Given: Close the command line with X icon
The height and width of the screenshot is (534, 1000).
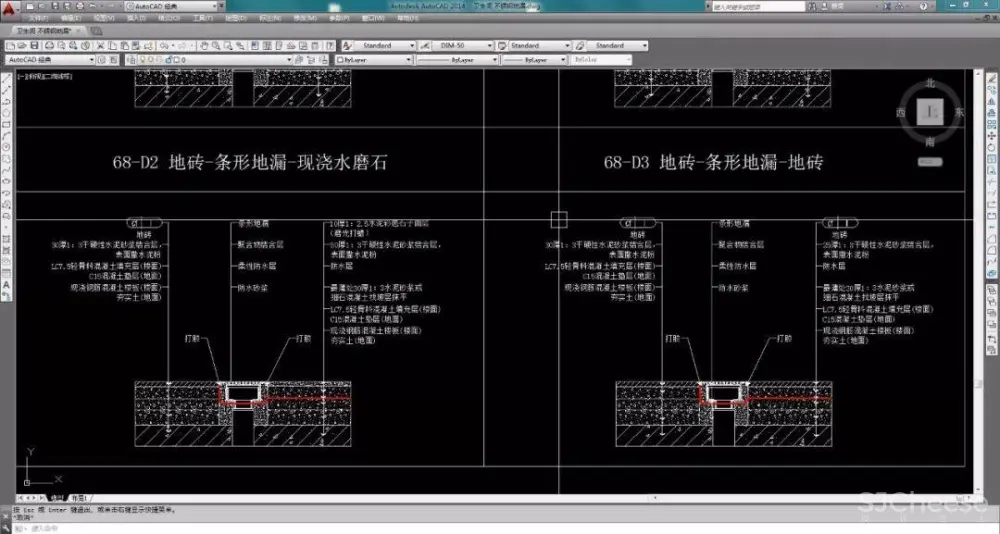Looking at the screenshot, I should click(x=6, y=516).
